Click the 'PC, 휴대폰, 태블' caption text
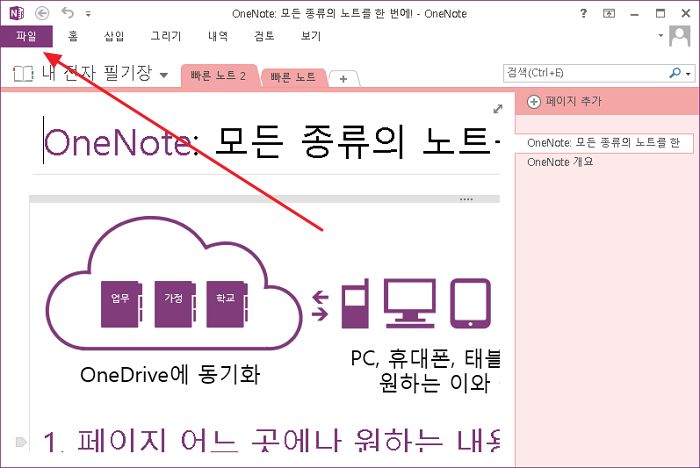The image size is (700, 468). 425,358
